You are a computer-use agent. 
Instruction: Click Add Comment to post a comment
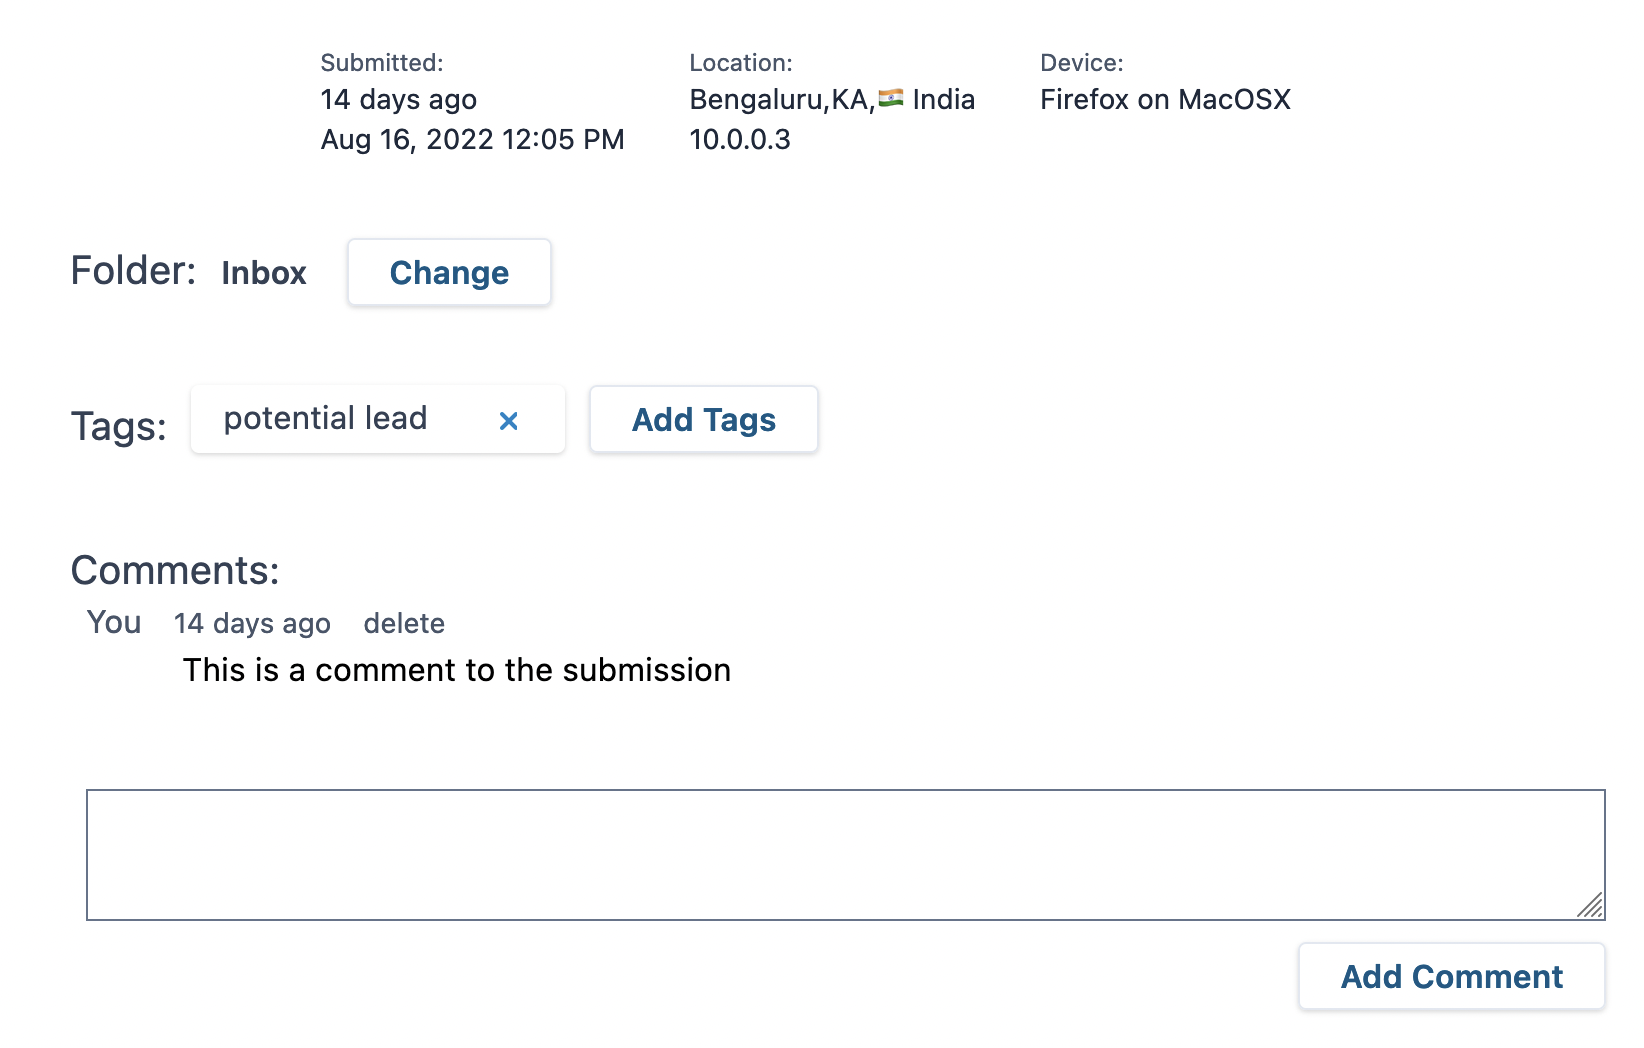coord(1450,976)
